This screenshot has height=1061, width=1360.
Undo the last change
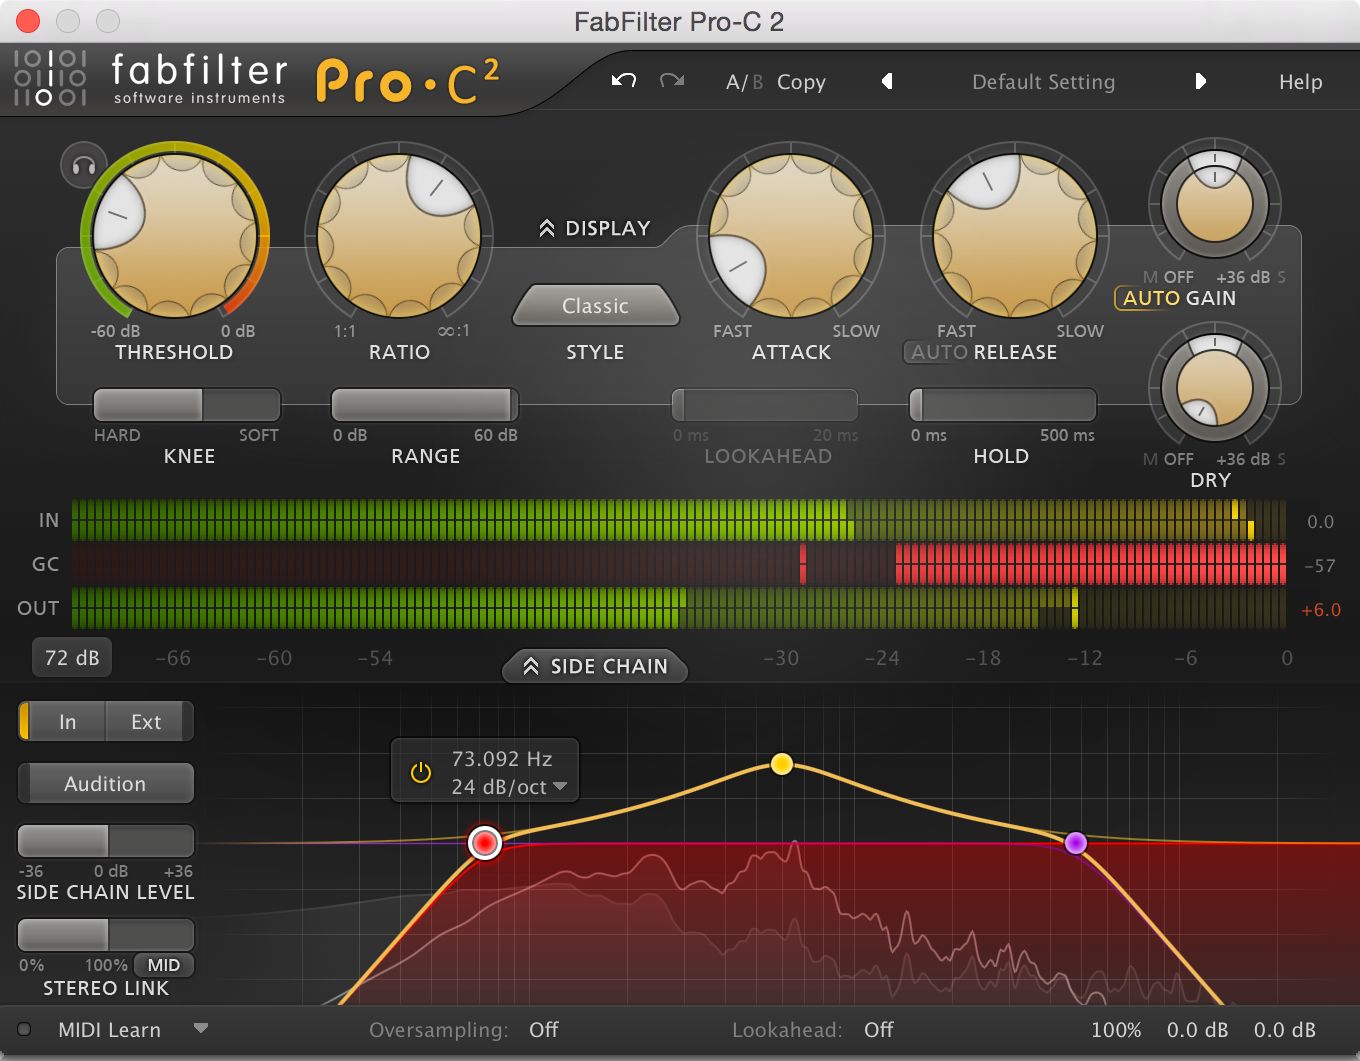tap(622, 81)
